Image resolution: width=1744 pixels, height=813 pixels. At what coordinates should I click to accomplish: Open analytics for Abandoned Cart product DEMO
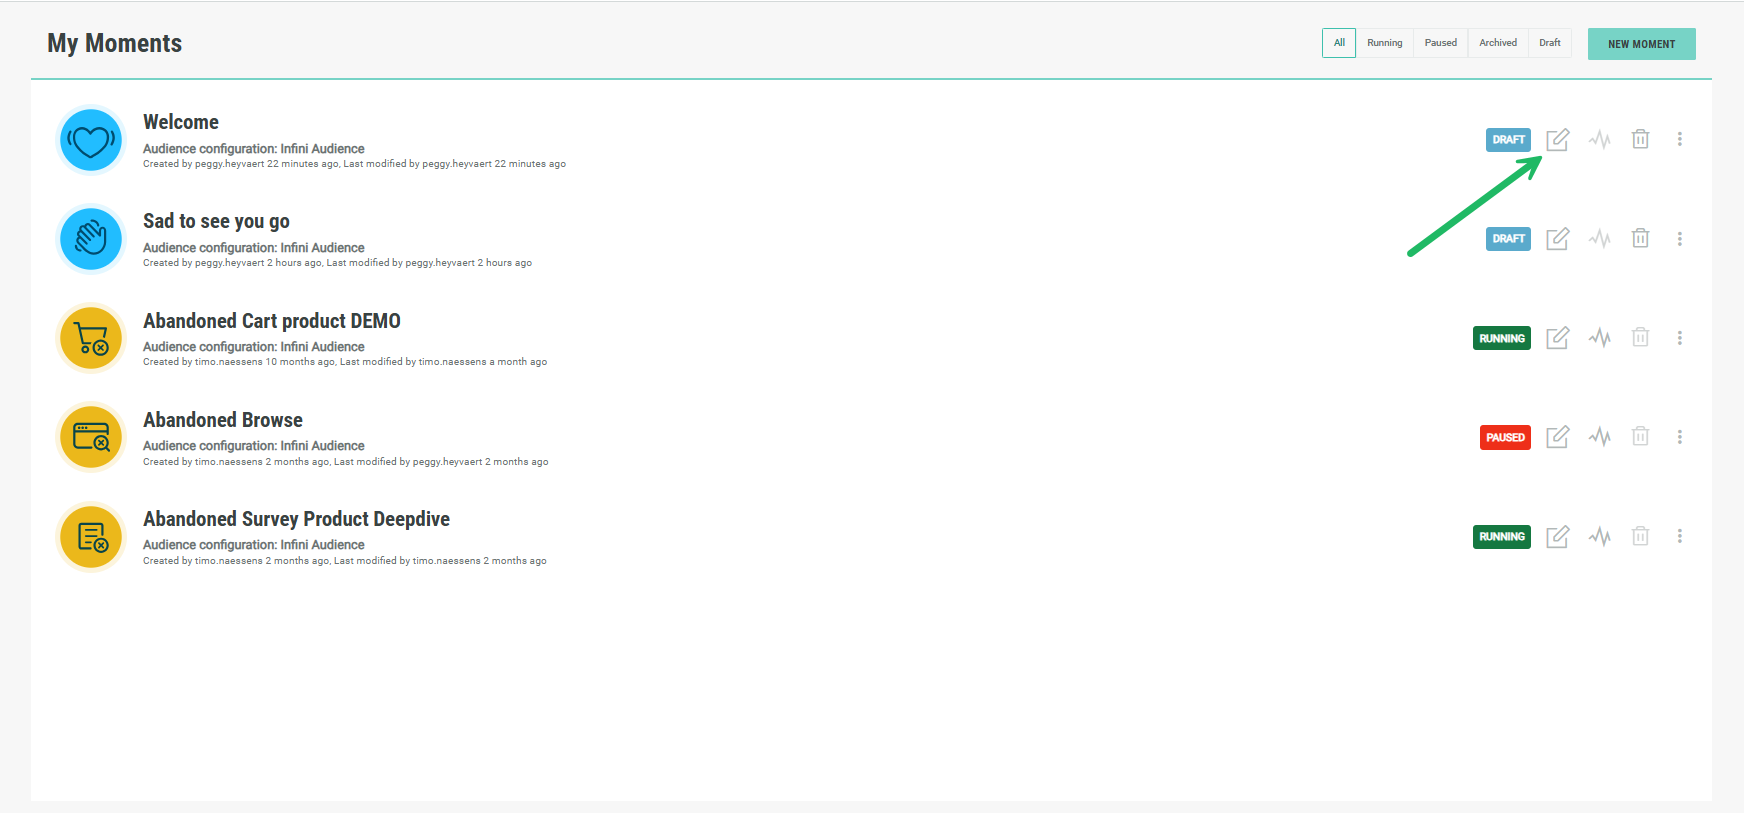(x=1599, y=338)
